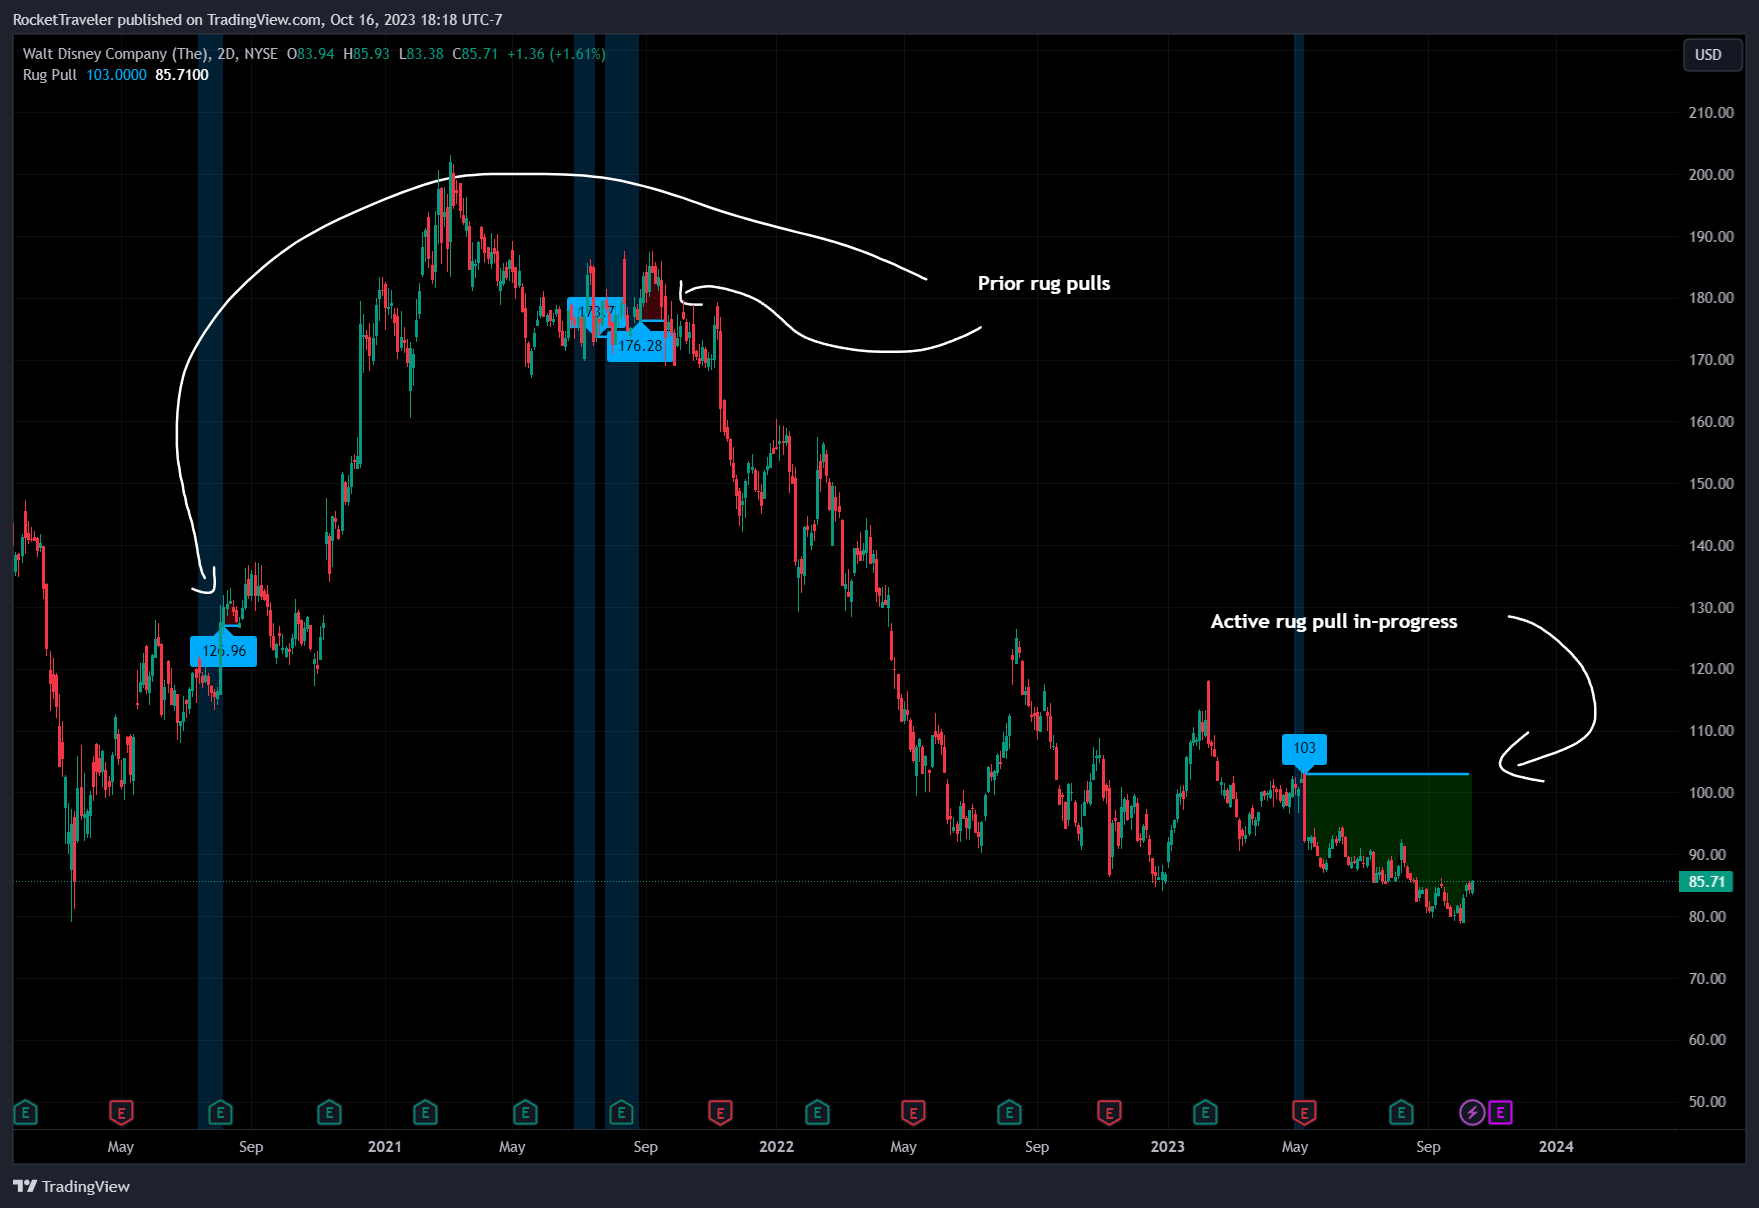
Task: Click the August 2022 green earnings marker
Action: point(1009,1112)
